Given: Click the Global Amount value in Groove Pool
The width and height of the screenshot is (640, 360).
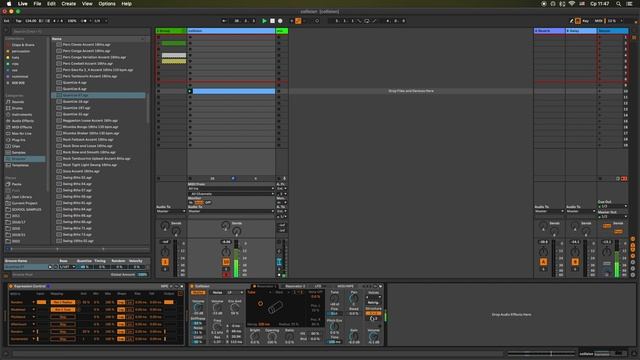Looking at the screenshot, I should point(142,275).
